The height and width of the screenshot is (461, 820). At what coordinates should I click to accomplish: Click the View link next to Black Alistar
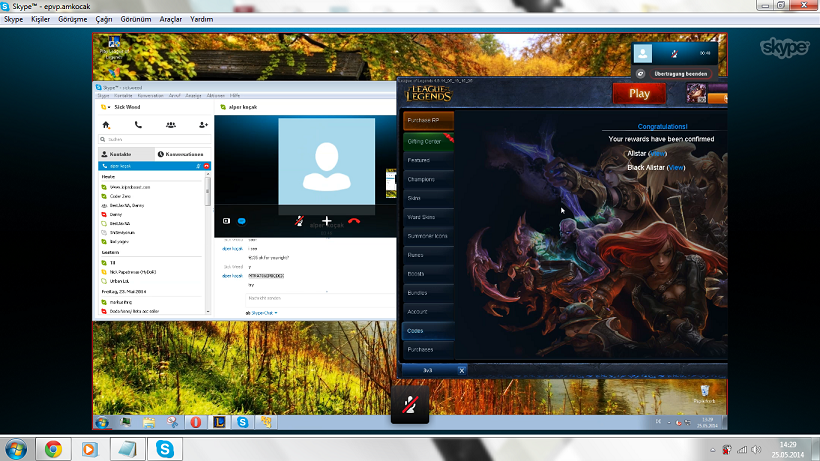[676, 168]
